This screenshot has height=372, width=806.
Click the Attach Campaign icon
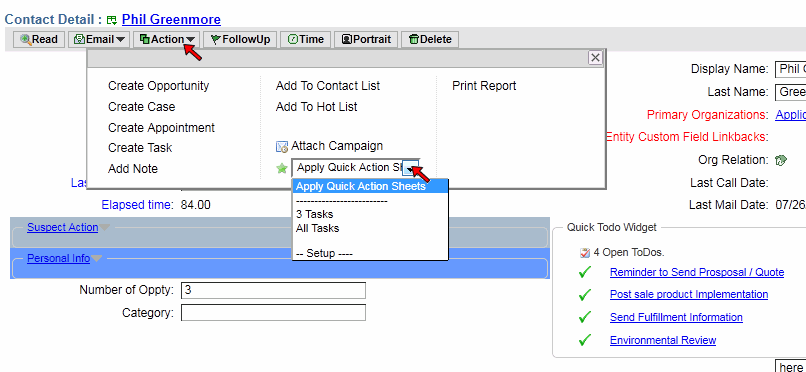282,147
